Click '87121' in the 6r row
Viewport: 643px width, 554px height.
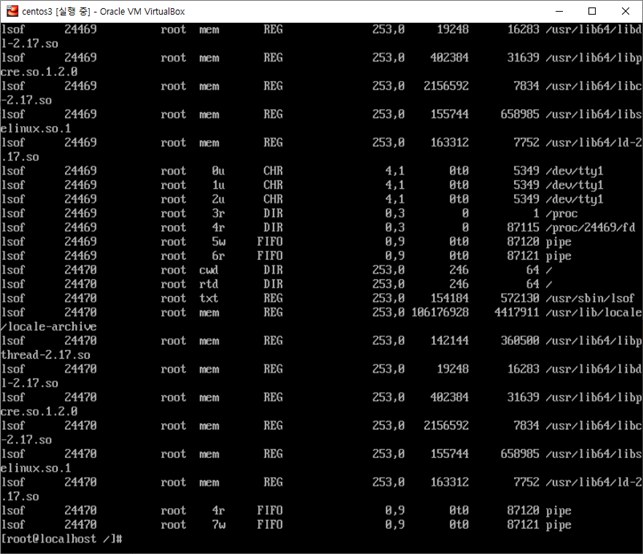(x=523, y=256)
